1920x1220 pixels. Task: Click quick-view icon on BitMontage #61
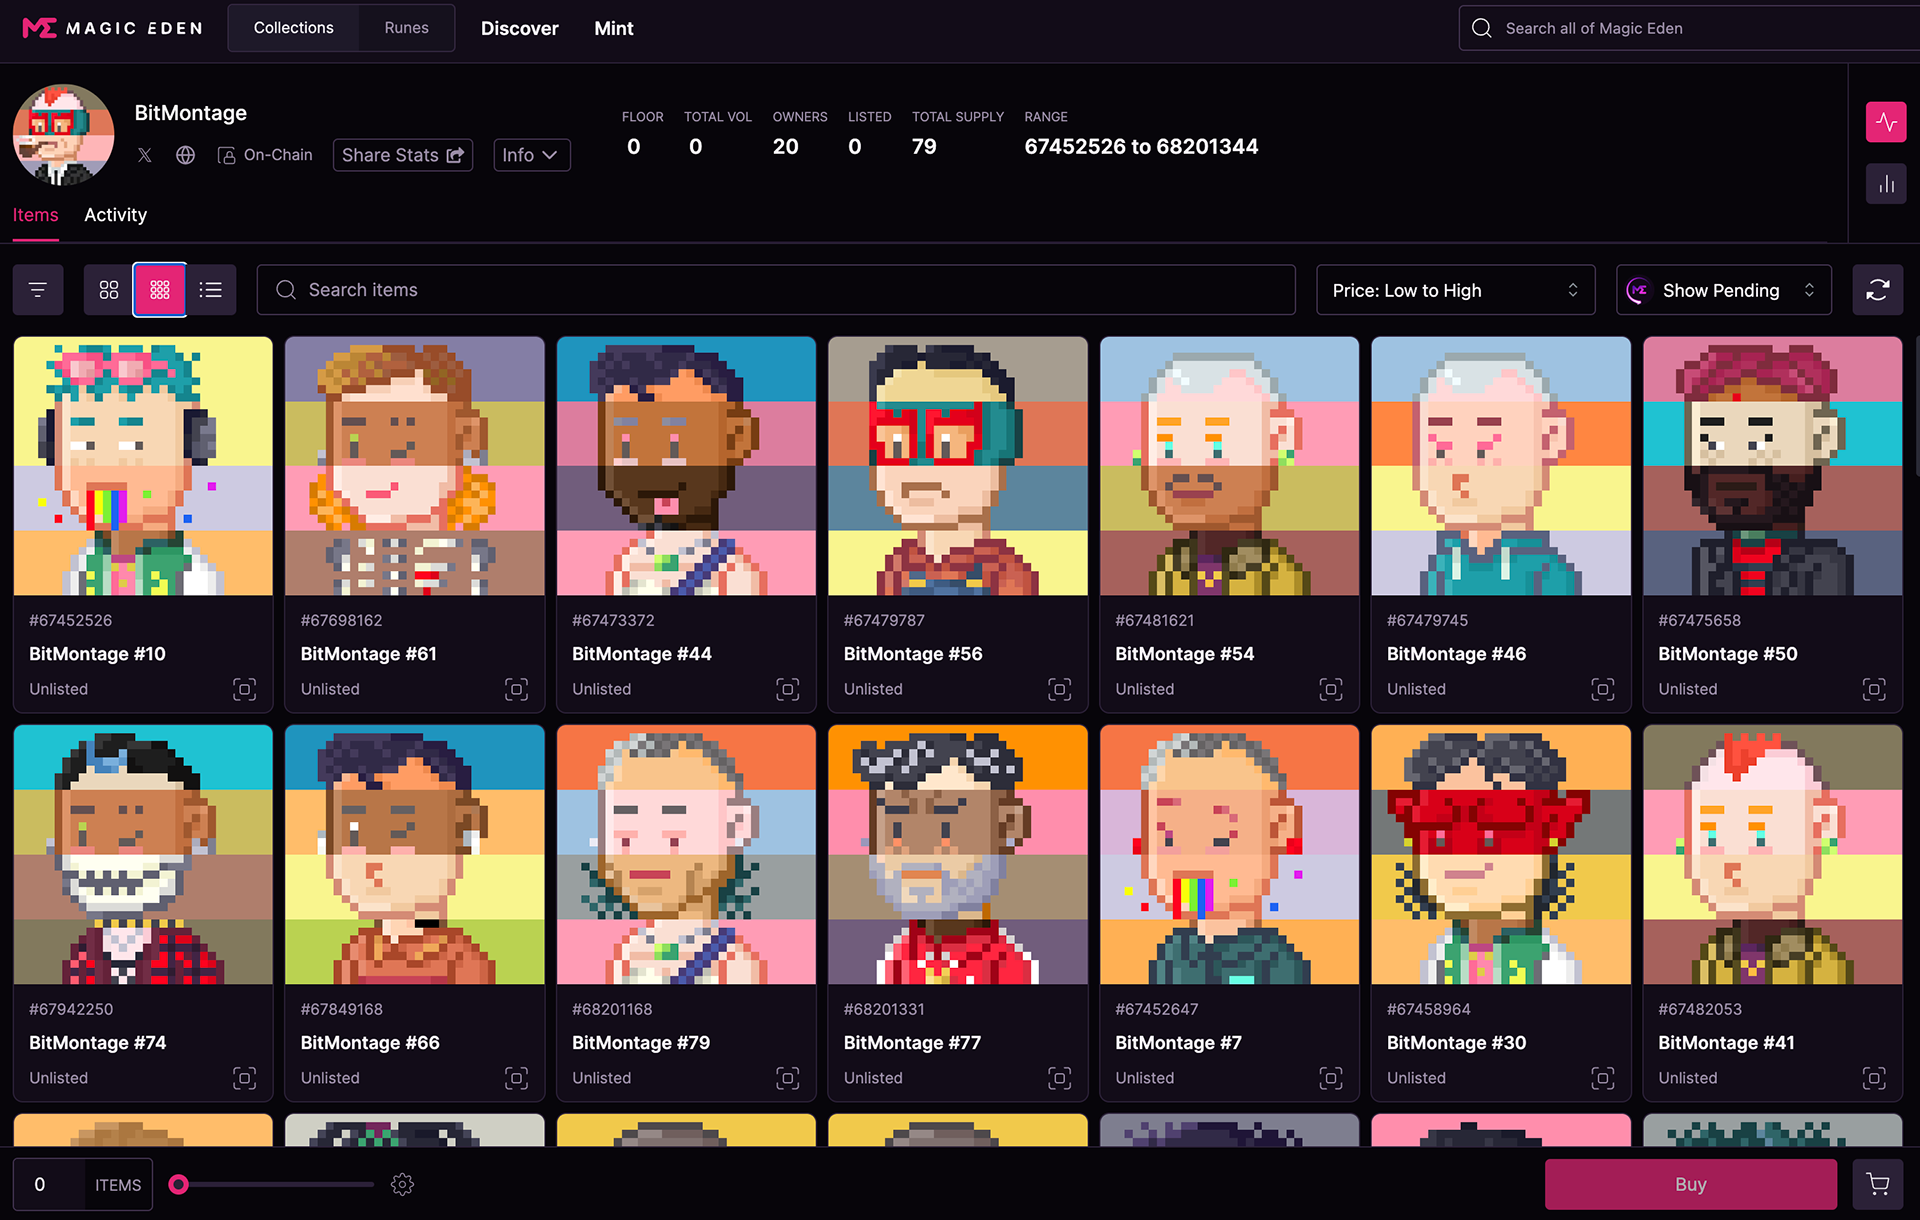(516, 689)
